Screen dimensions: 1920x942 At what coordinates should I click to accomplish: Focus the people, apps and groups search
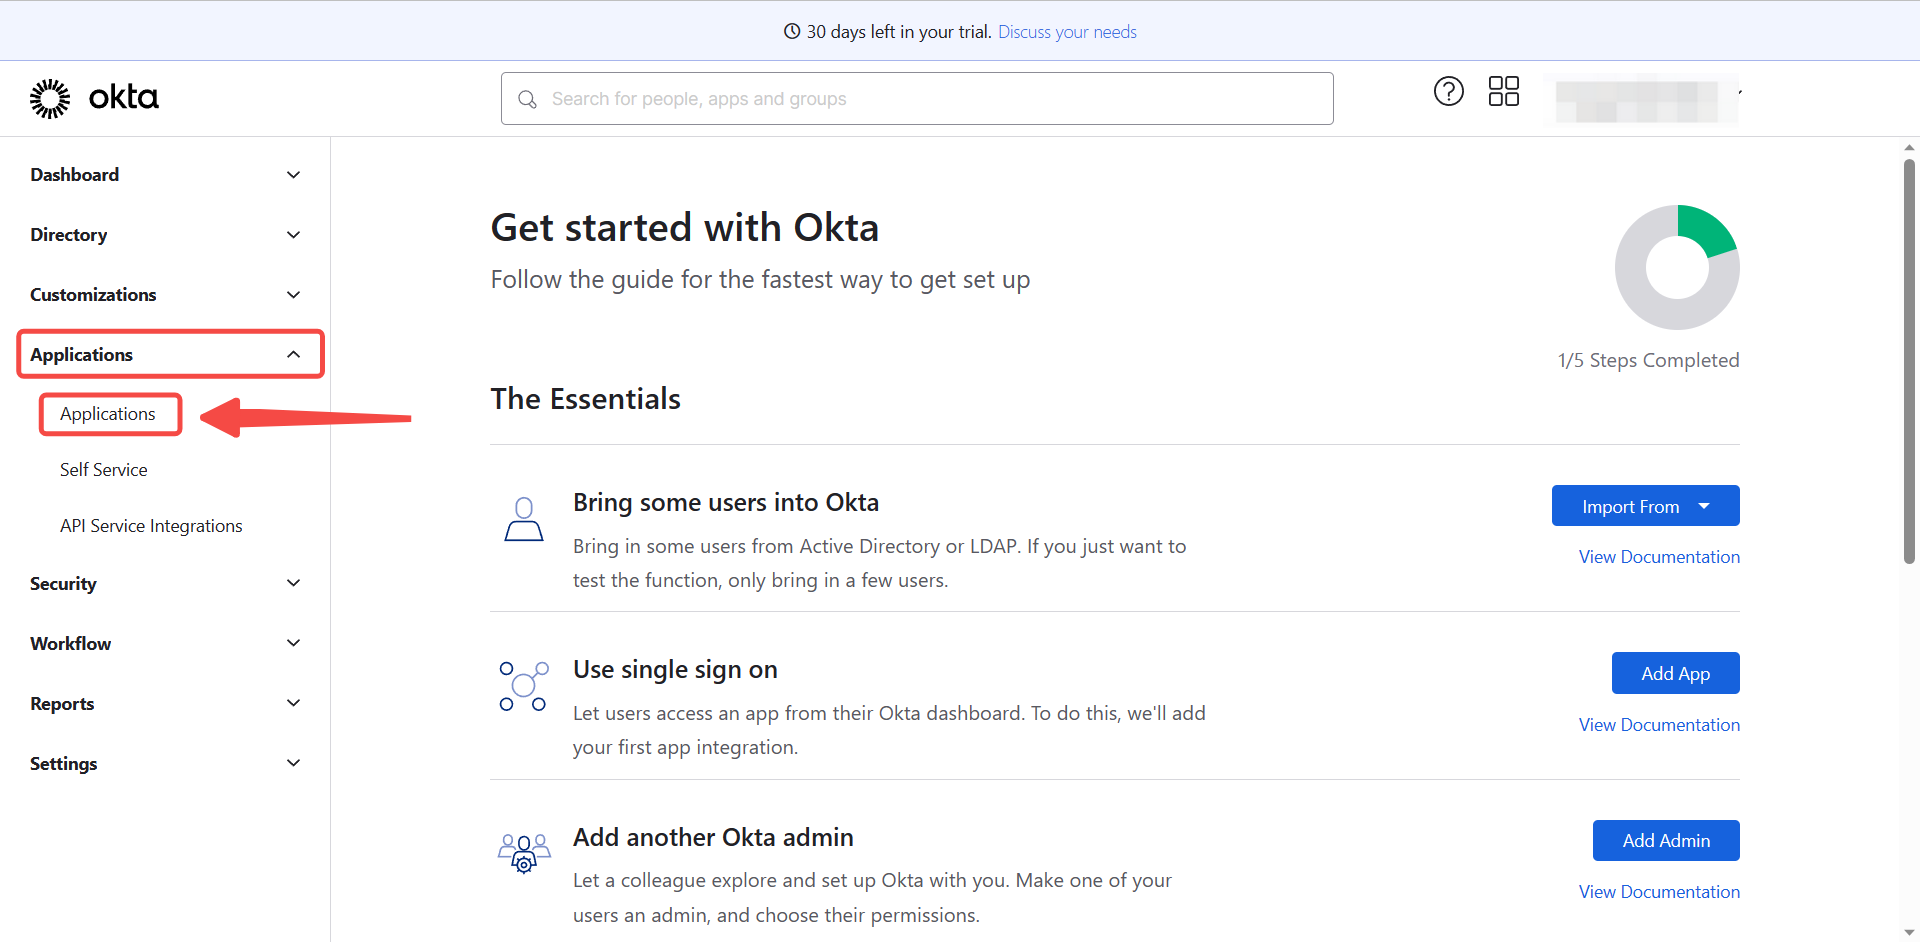tap(917, 99)
